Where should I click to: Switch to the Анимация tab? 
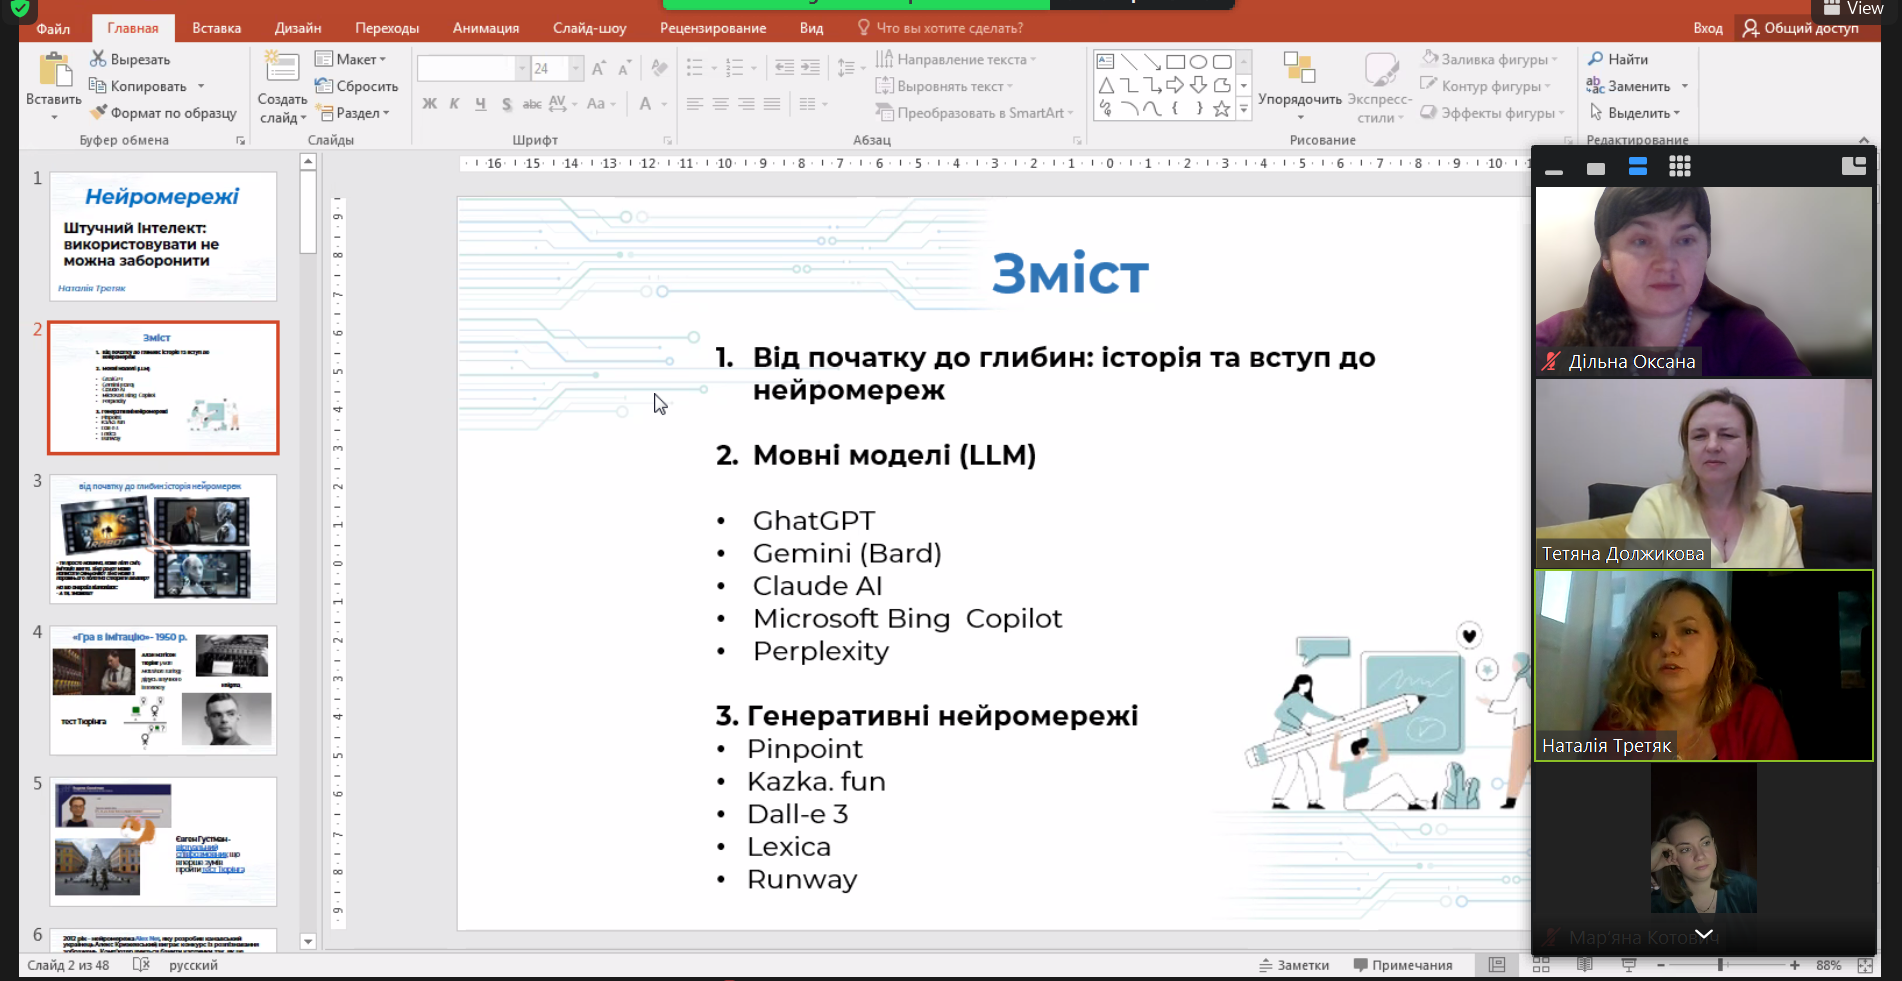coord(485,28)
